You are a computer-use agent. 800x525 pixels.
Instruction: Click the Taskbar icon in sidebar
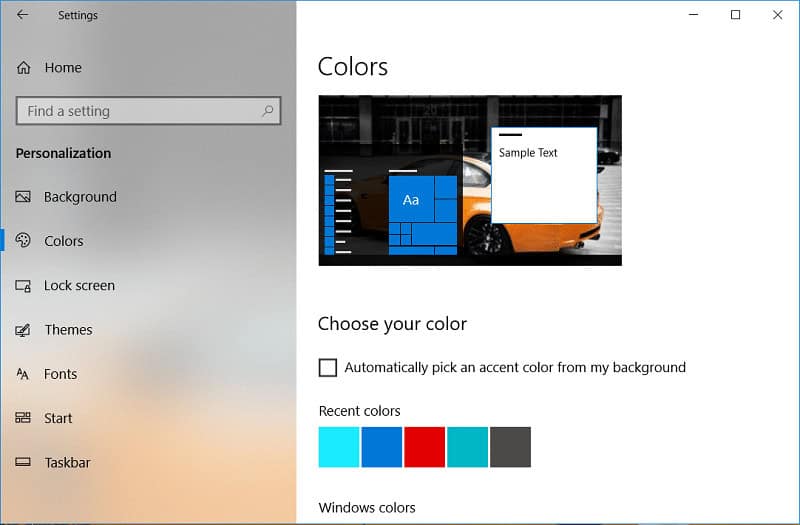pos(24,463)
